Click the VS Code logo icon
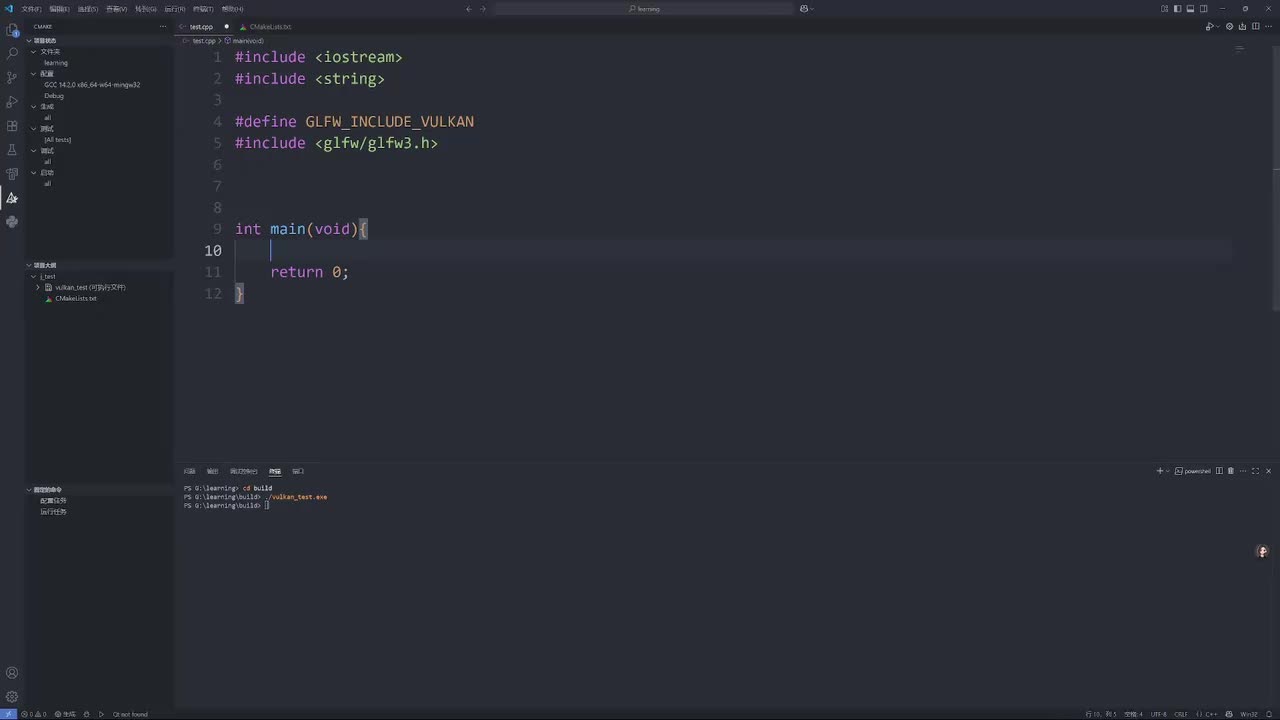1280x720 pixels. (8, 8)
